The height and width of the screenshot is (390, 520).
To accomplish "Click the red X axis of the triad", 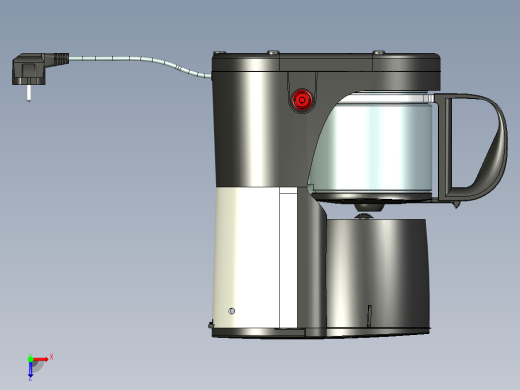I will point(41,359).
